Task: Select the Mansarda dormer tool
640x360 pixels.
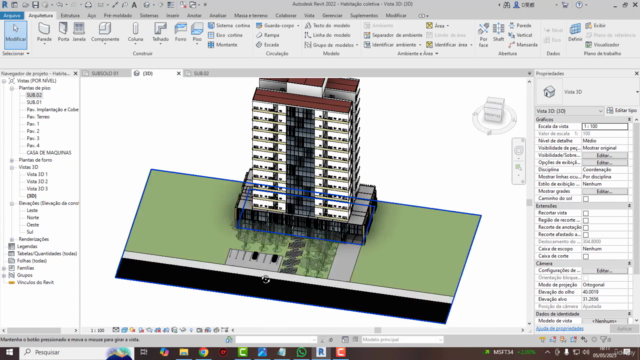Action: coord(523,45)
